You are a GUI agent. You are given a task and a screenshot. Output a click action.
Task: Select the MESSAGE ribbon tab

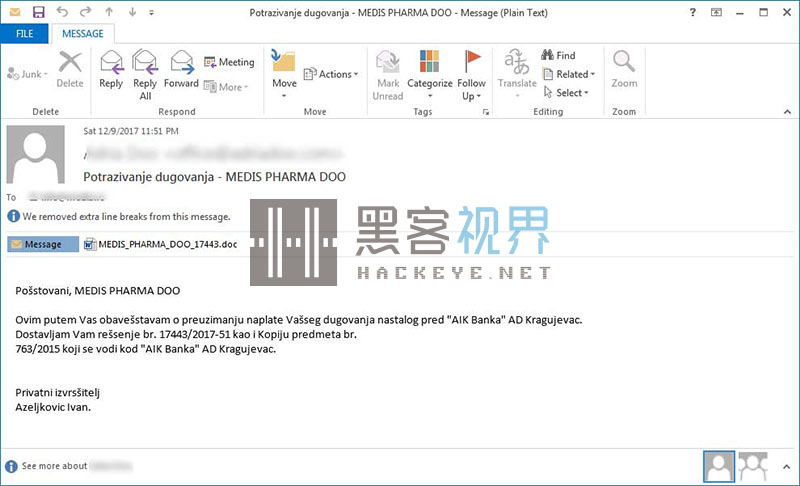coord(83,34)
